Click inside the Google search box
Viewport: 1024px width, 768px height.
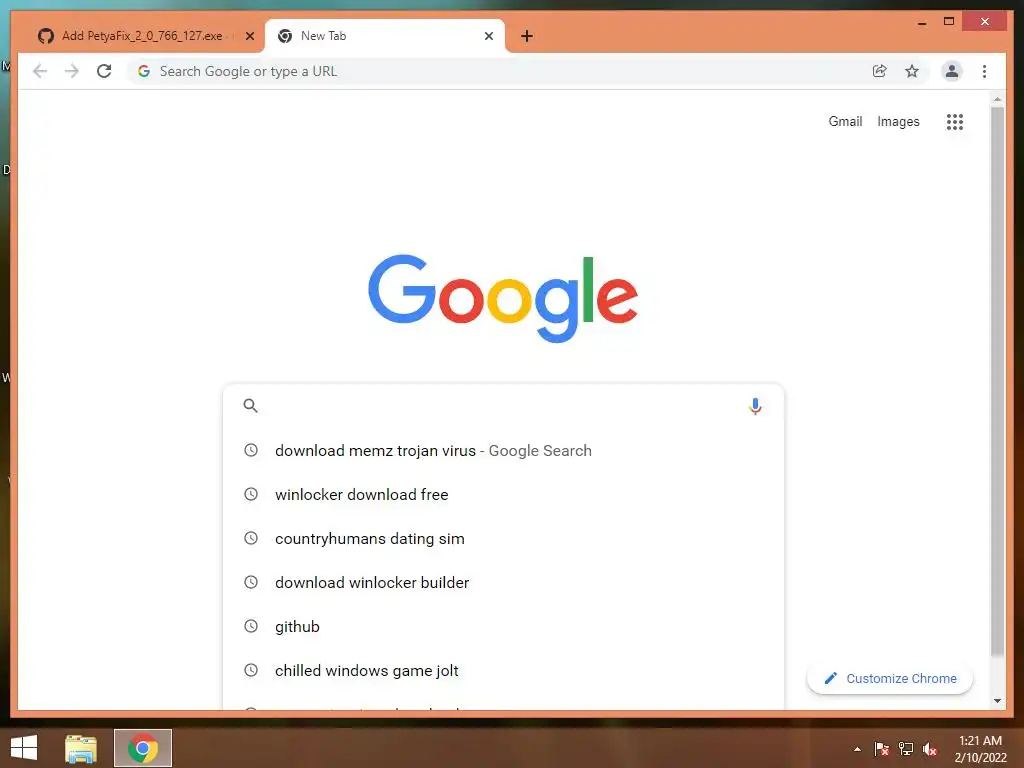click(x=502, y=406)
